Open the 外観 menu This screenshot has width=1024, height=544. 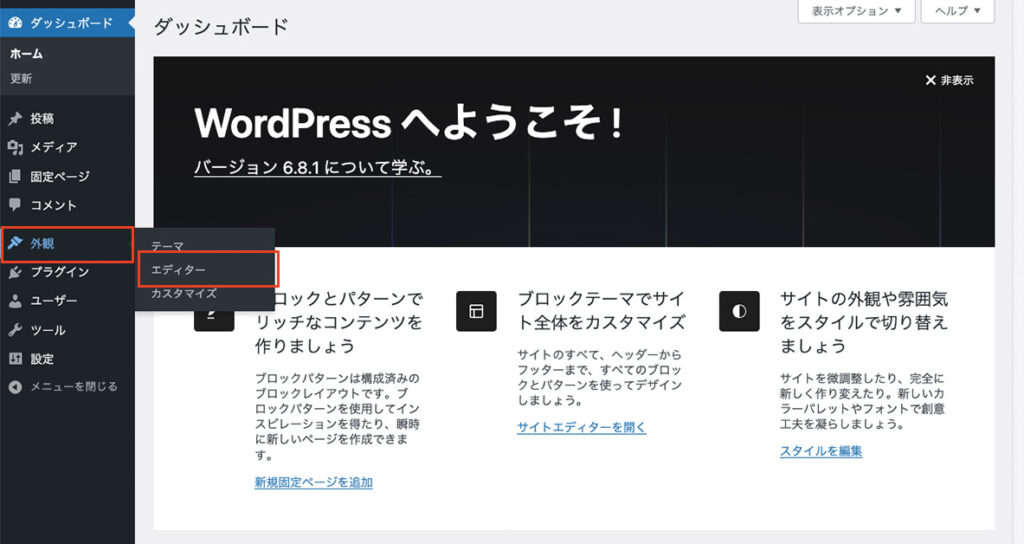[x=67, y=244]
